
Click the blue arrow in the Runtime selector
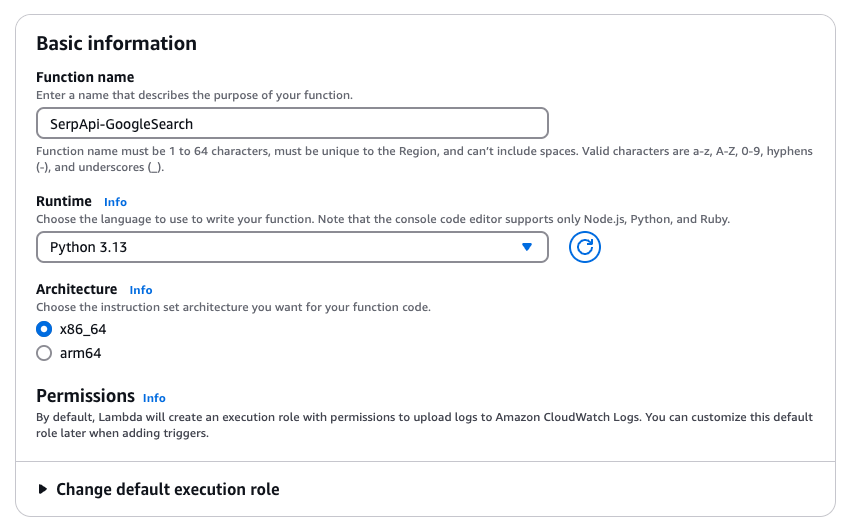[527, 247]
